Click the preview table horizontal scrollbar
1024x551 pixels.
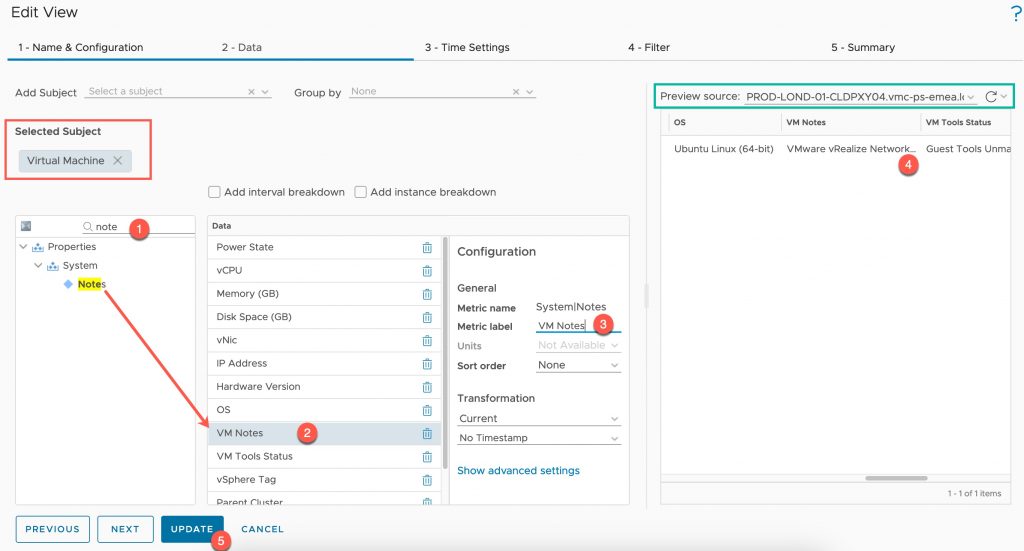pos(896,479)
